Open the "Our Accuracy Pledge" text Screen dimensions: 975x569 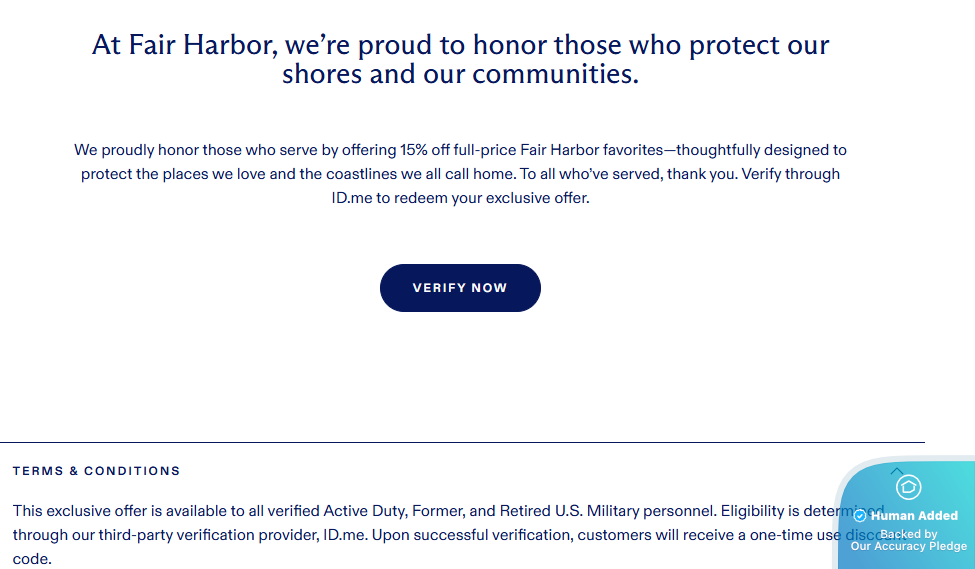[x=908, y=546]
